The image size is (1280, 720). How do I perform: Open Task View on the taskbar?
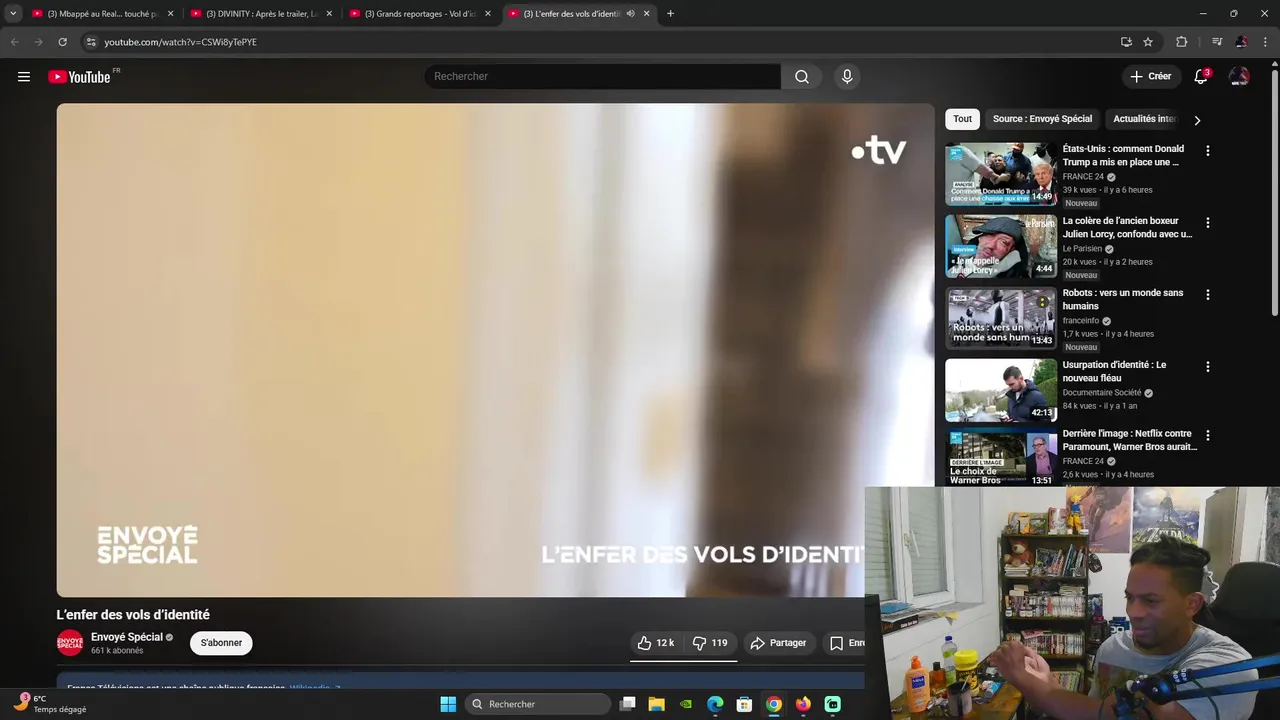click(x=627, y=704)
